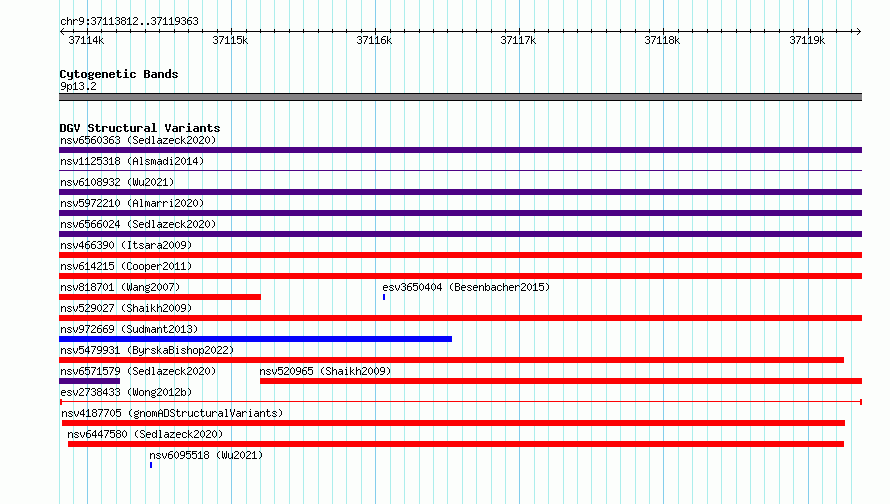This screenshot has height=504, width=890.
Task: Select the nsv6108932 purple bar
Action: tap(460, 192)
